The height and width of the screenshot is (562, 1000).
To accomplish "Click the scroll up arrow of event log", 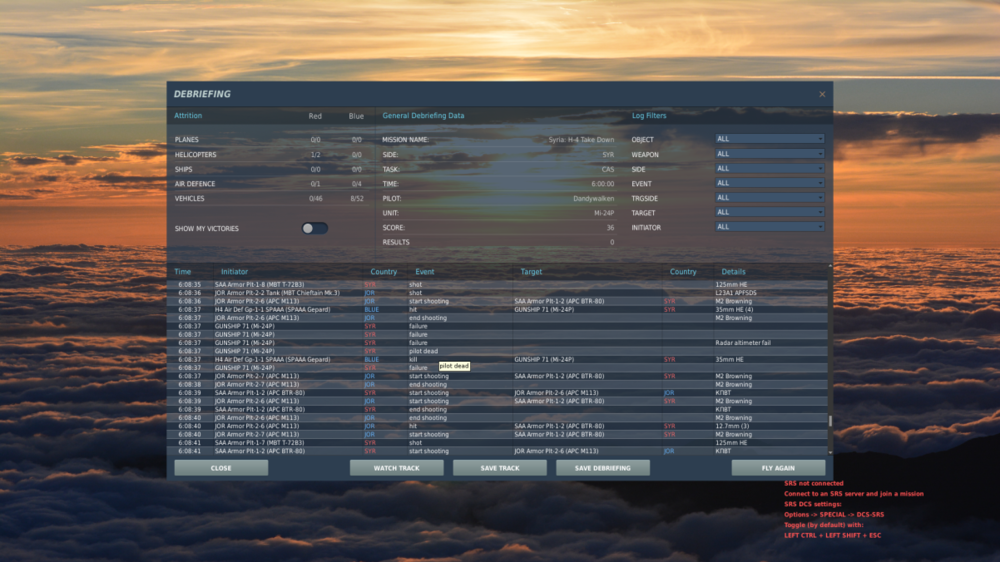I will [x=830, y=266].
